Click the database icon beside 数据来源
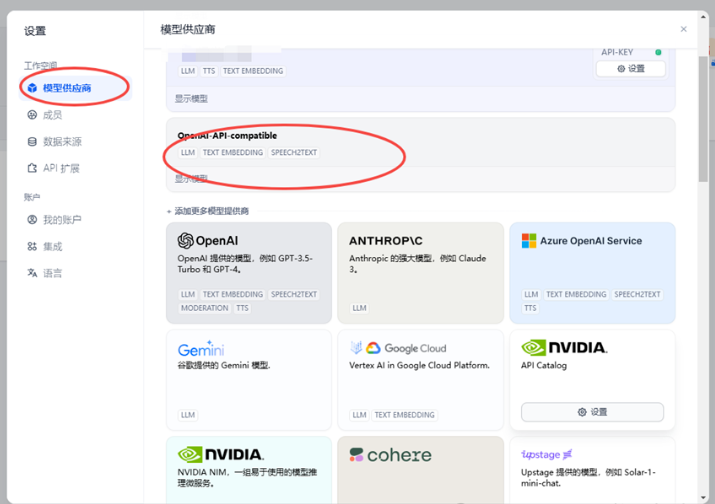Screen dimensions: 715x504 click(32, 142)
